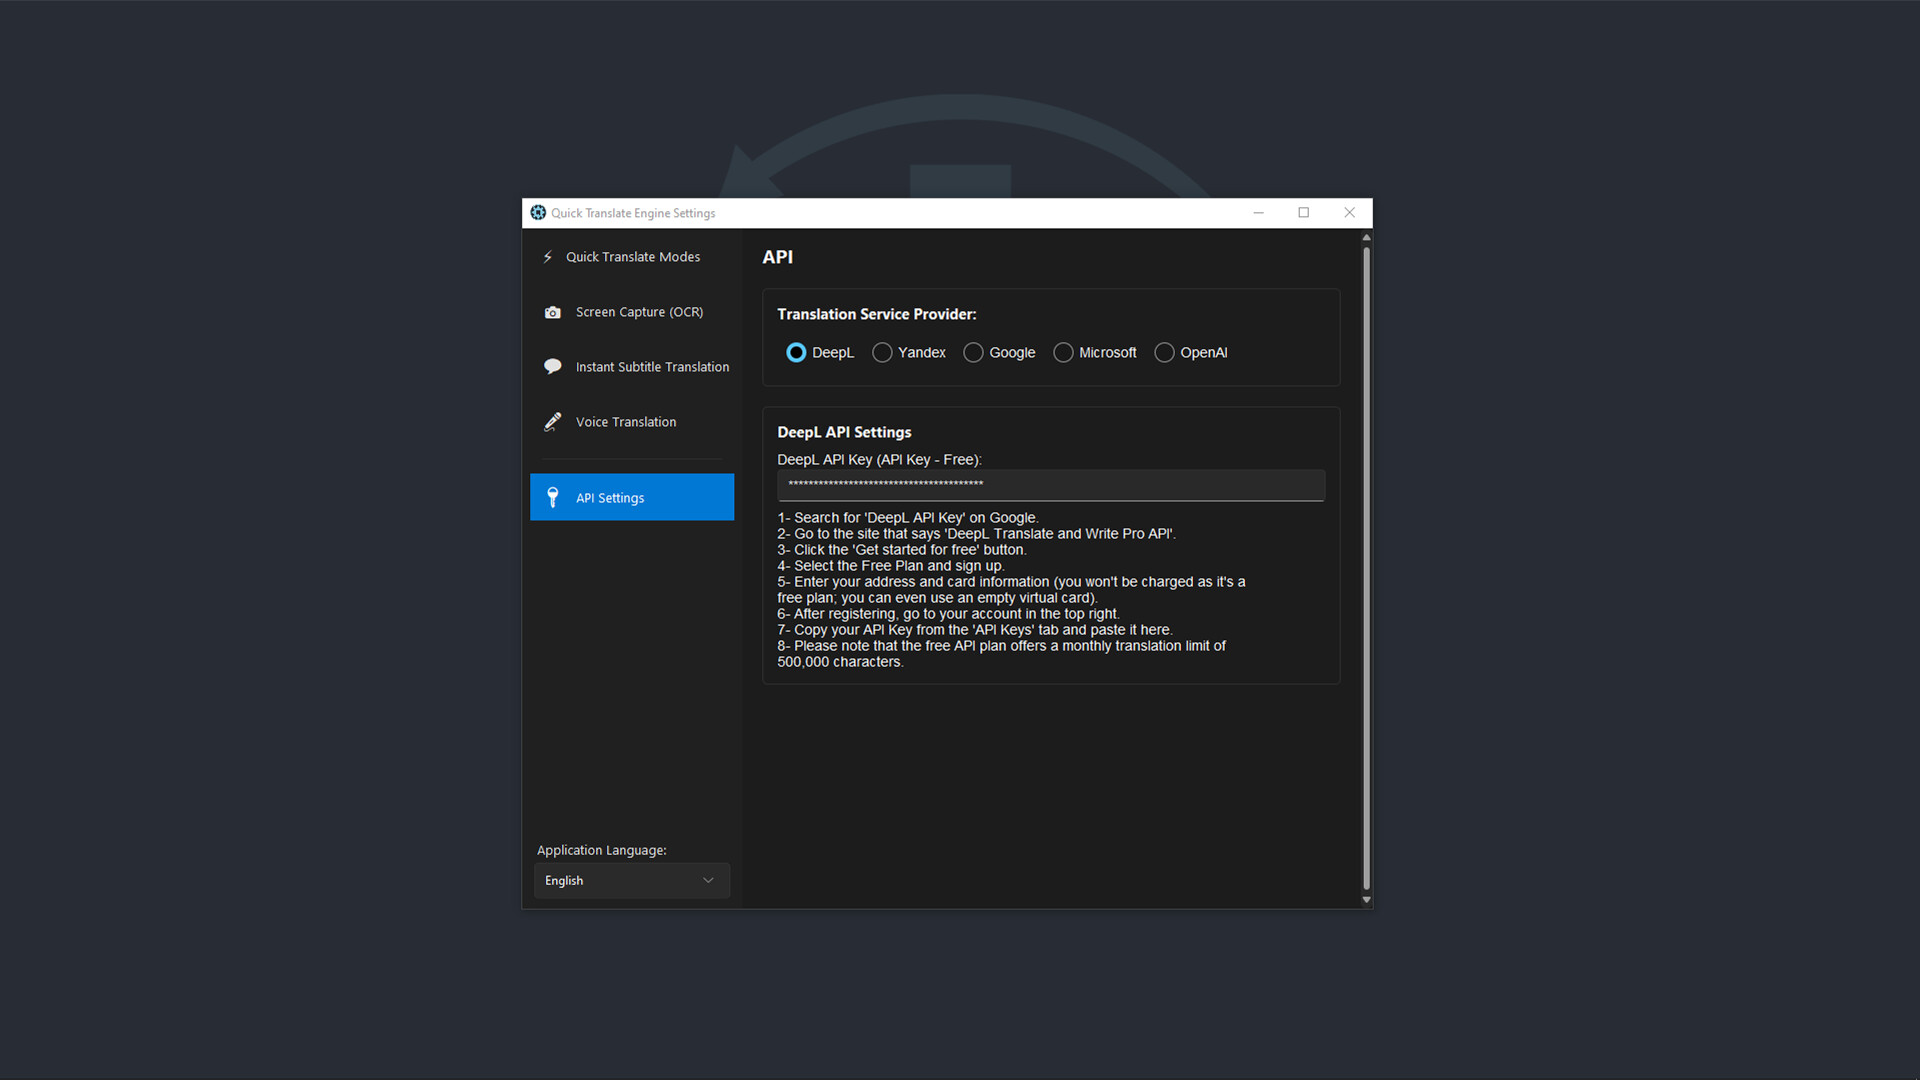Screen dimensions: 1920x1080
Task: Open the Quick Translate Modes page
Action: (632, 256)
